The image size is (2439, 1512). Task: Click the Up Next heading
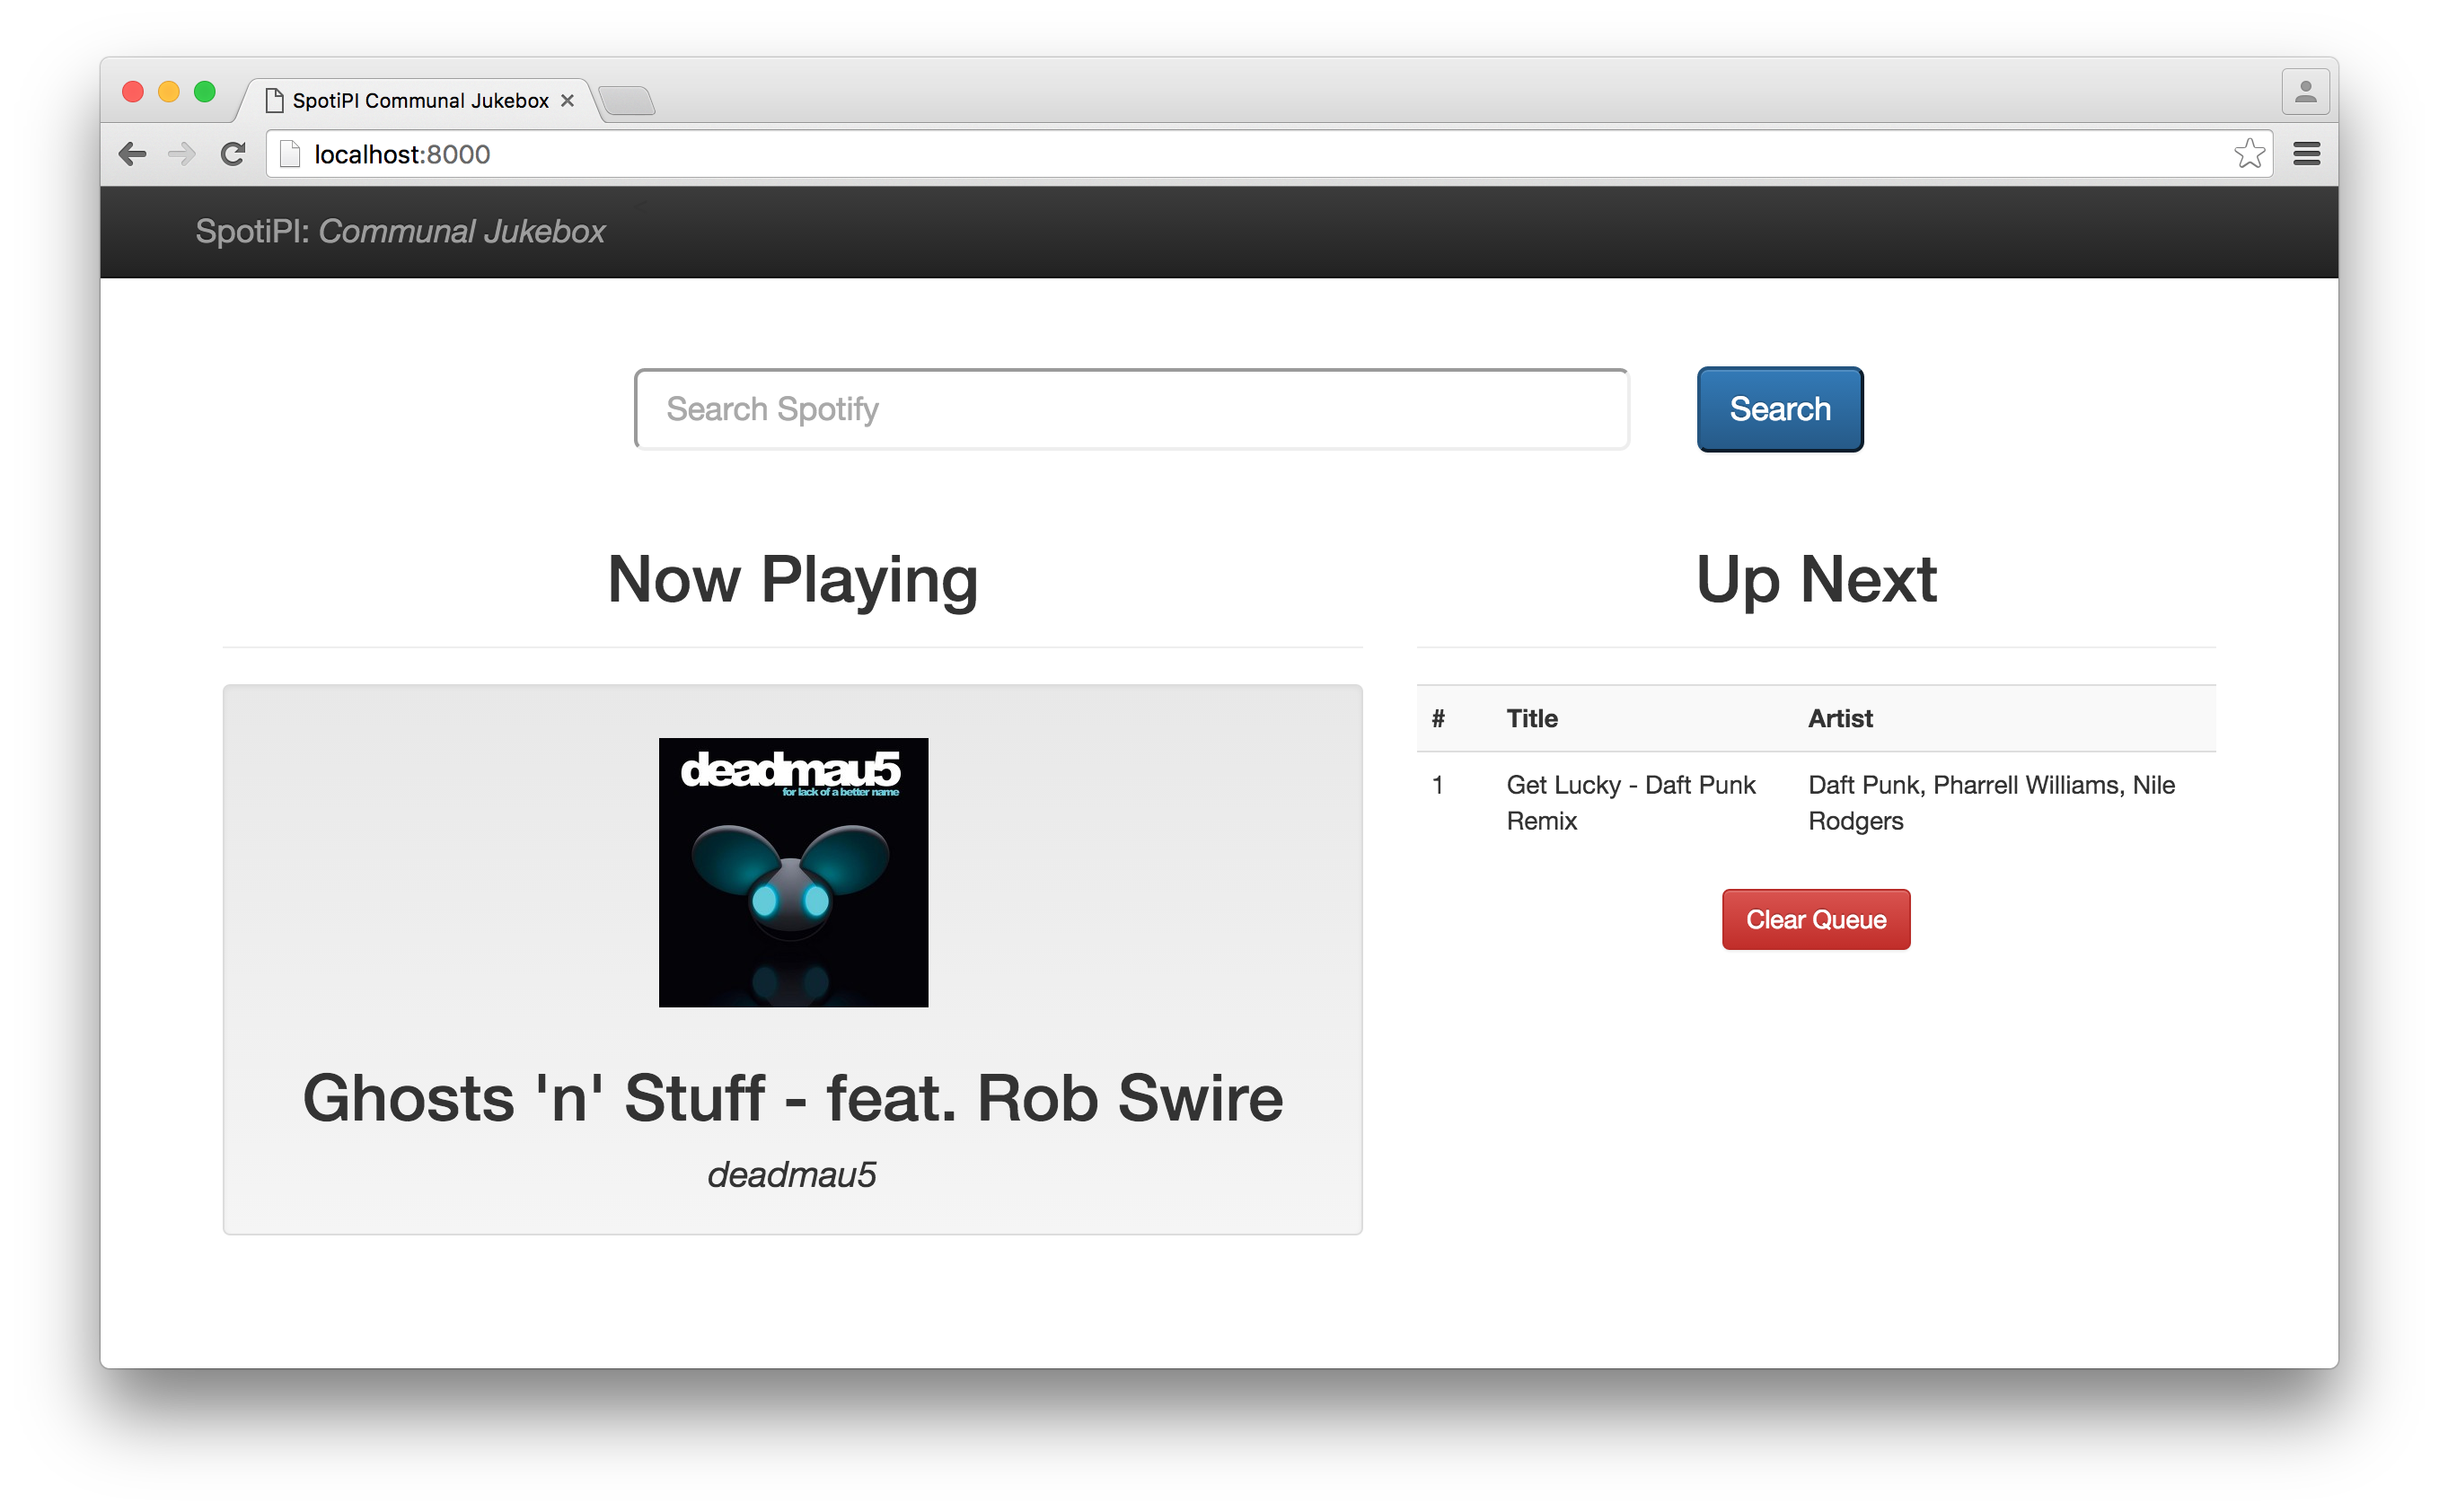(1815, 580)
